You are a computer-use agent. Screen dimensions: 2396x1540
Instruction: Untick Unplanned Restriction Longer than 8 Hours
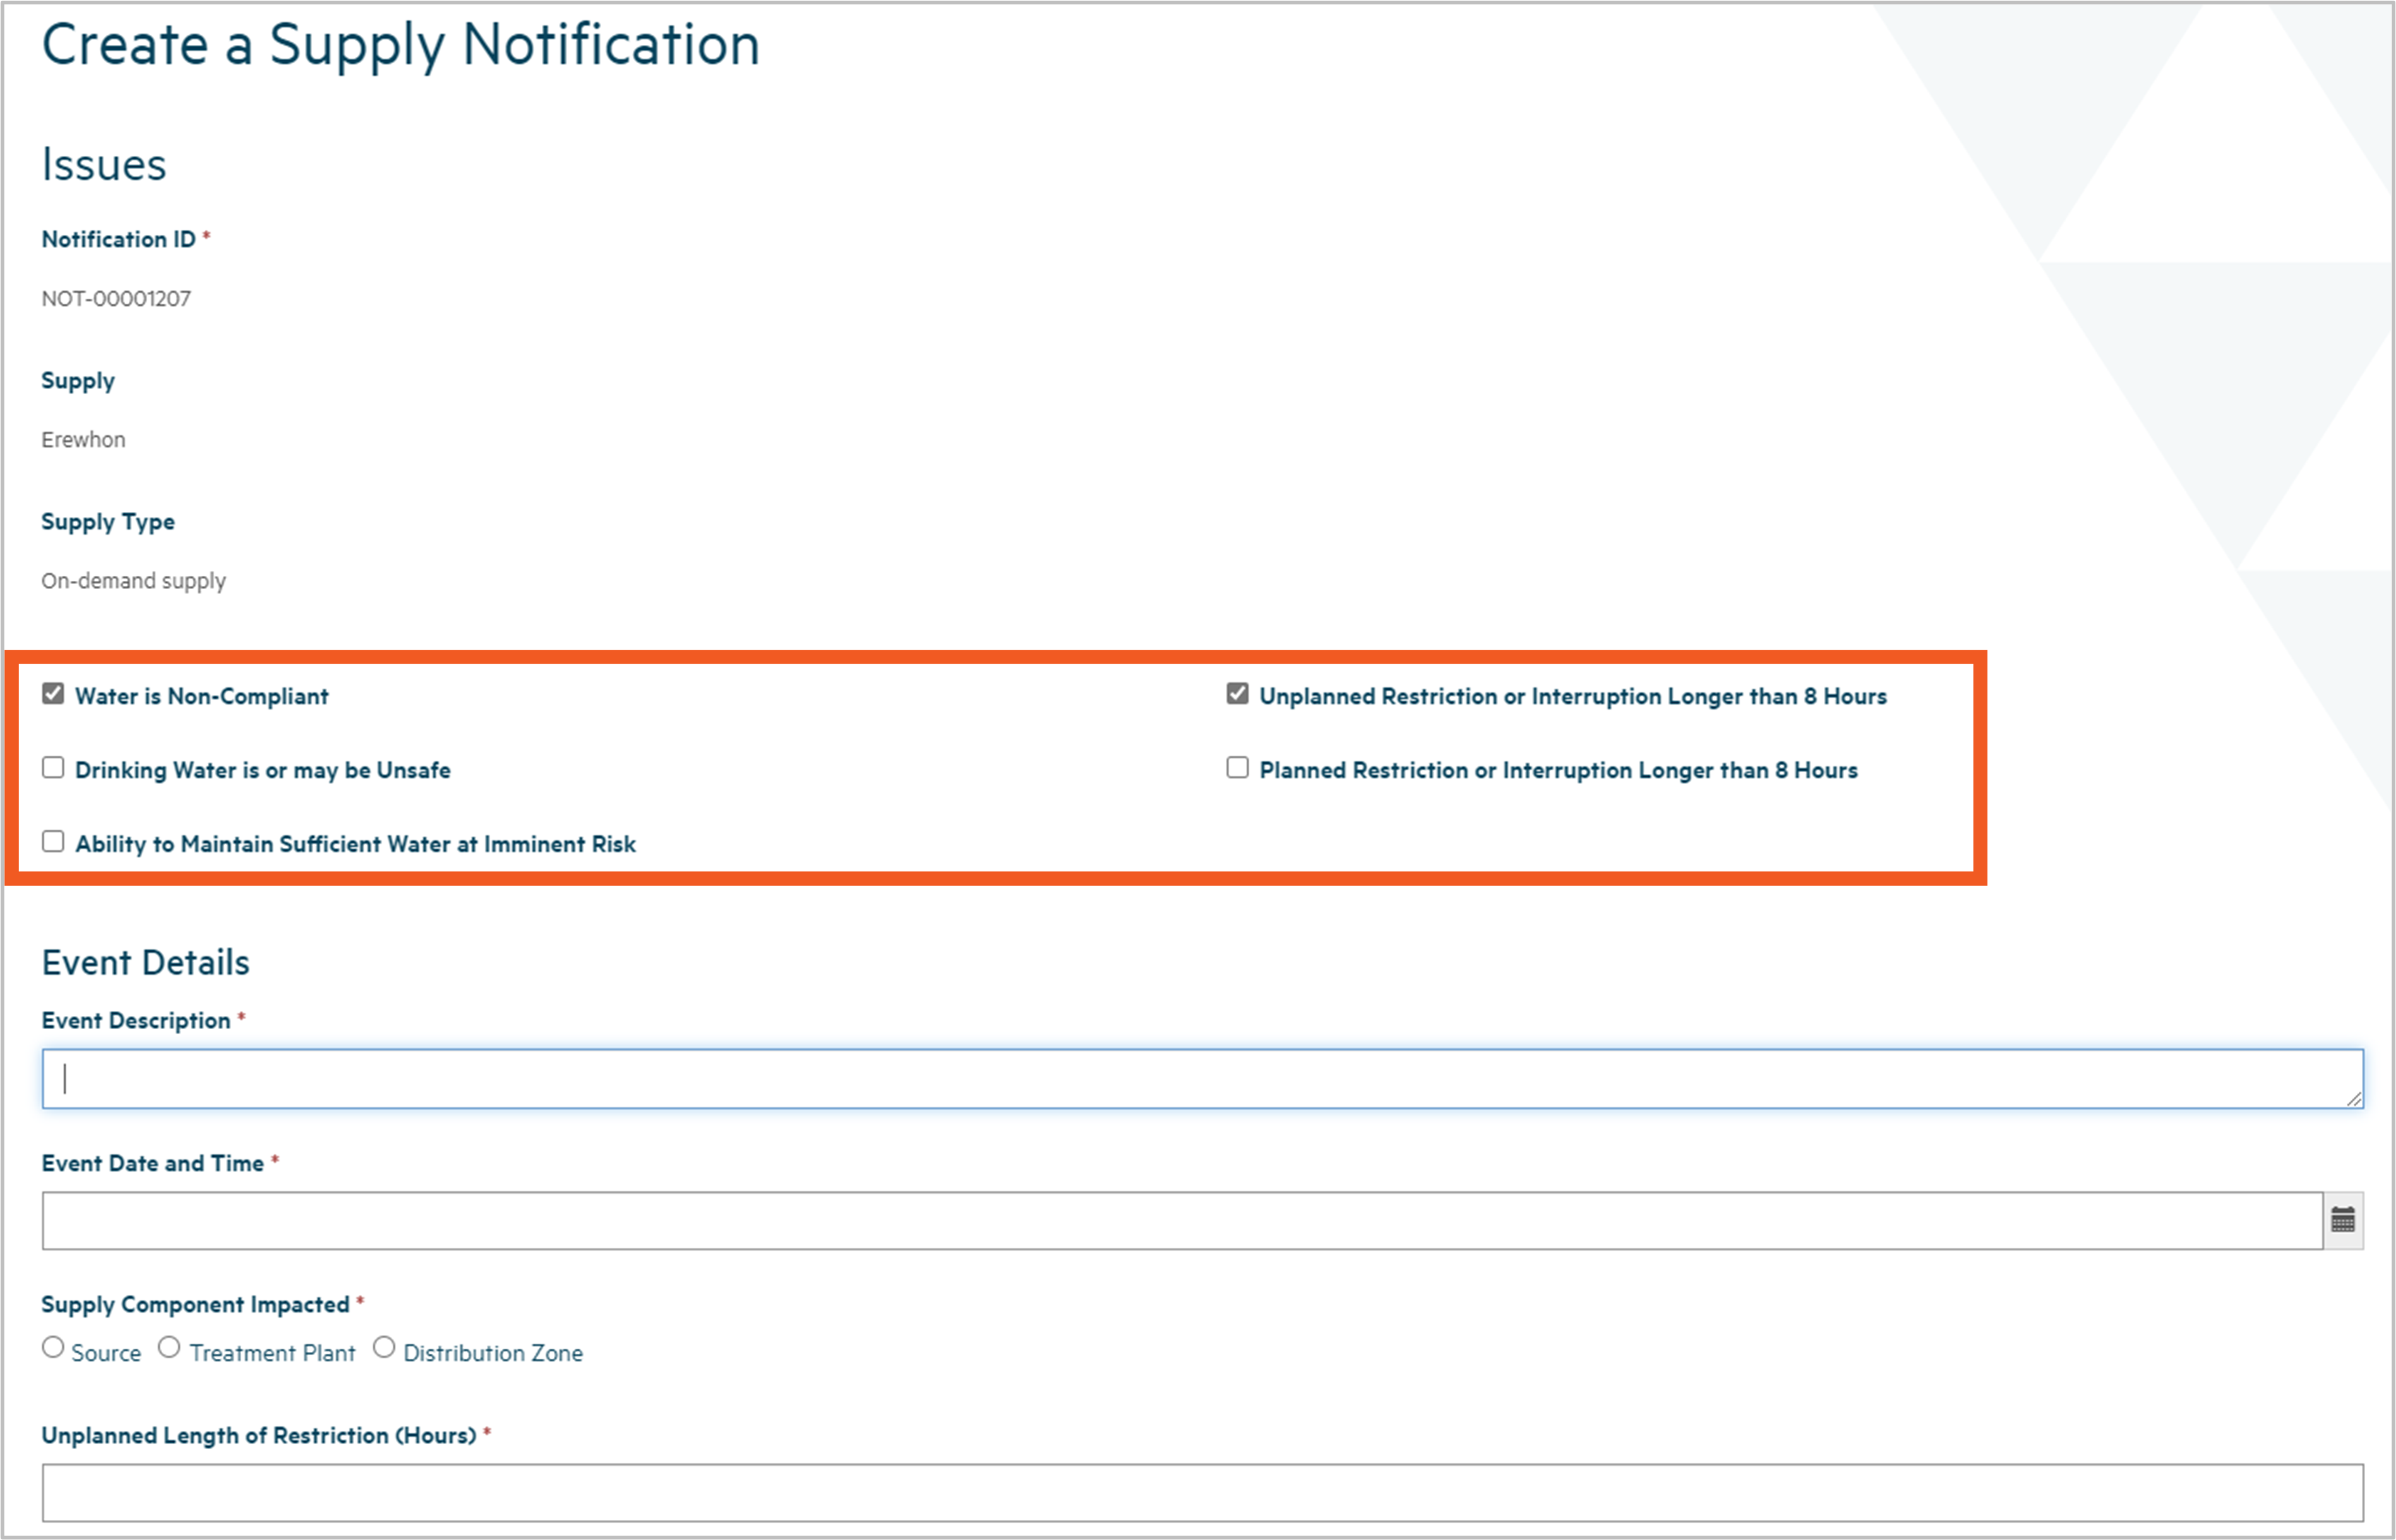[1237, 694]
